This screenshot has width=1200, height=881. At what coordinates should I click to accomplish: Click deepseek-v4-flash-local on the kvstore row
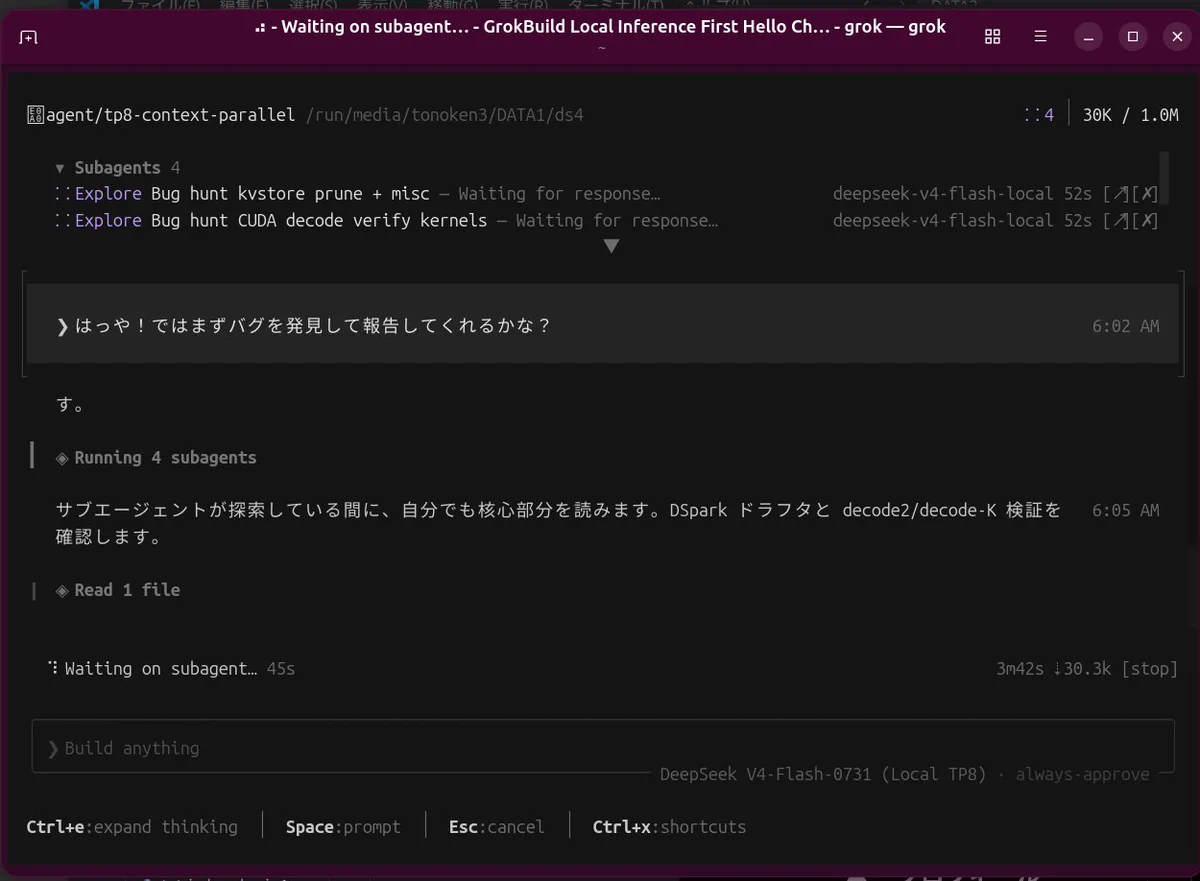[943, 194]
